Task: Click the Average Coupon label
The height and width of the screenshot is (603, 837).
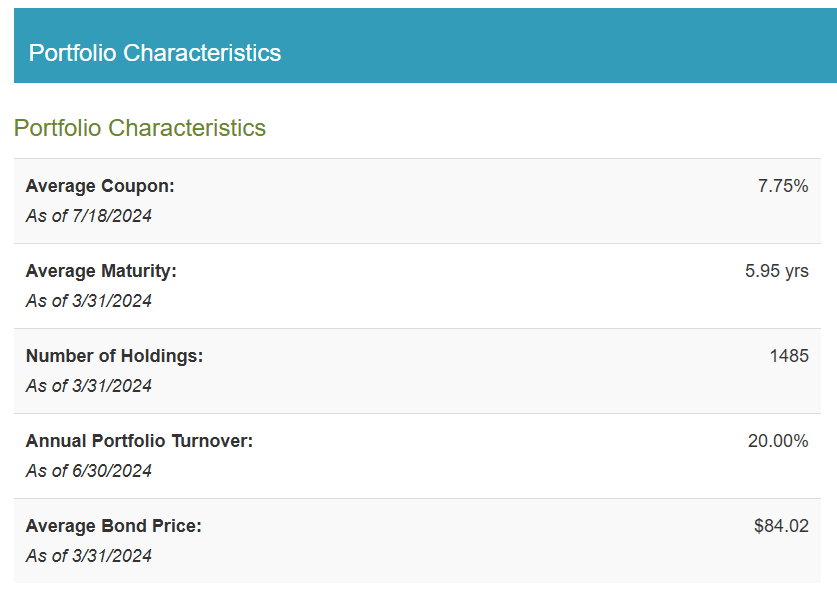Action: (x=100, y=186)
